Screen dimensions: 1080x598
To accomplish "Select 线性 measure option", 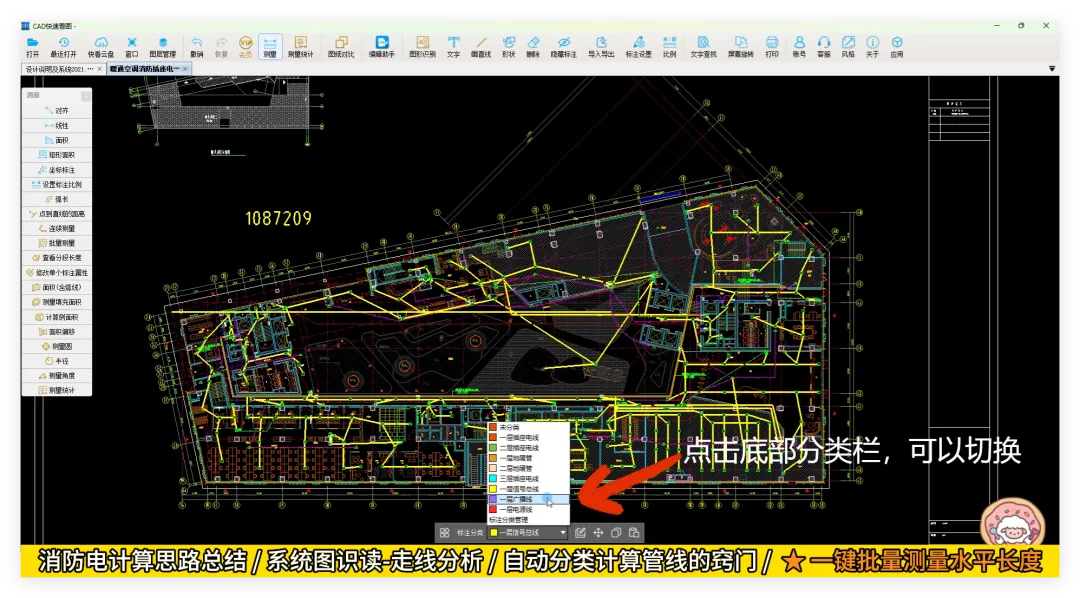I will pos(56,125).
